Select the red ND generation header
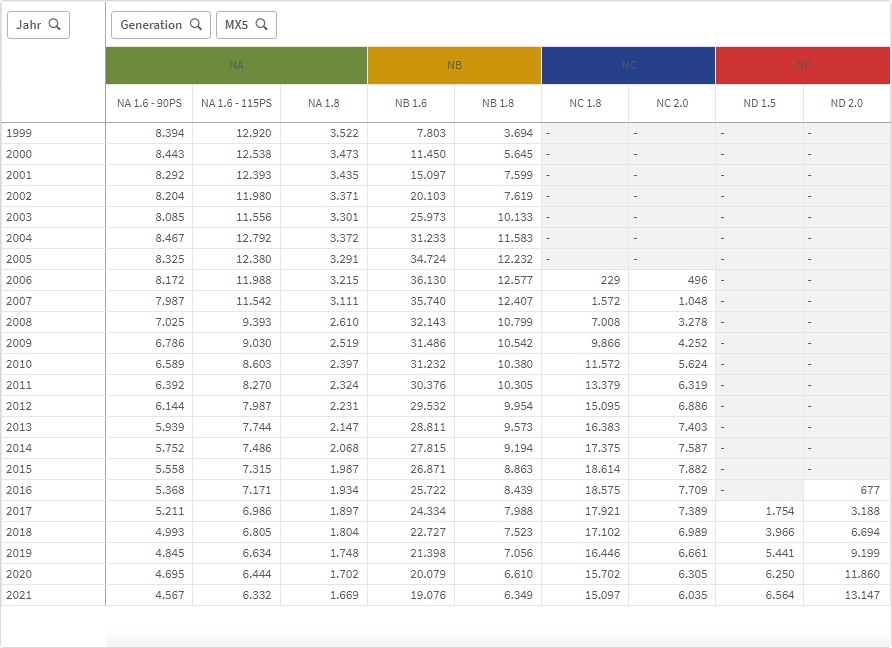Image resolution: width=892 pixels, height=648 pixels. click(x=803, y=65)
